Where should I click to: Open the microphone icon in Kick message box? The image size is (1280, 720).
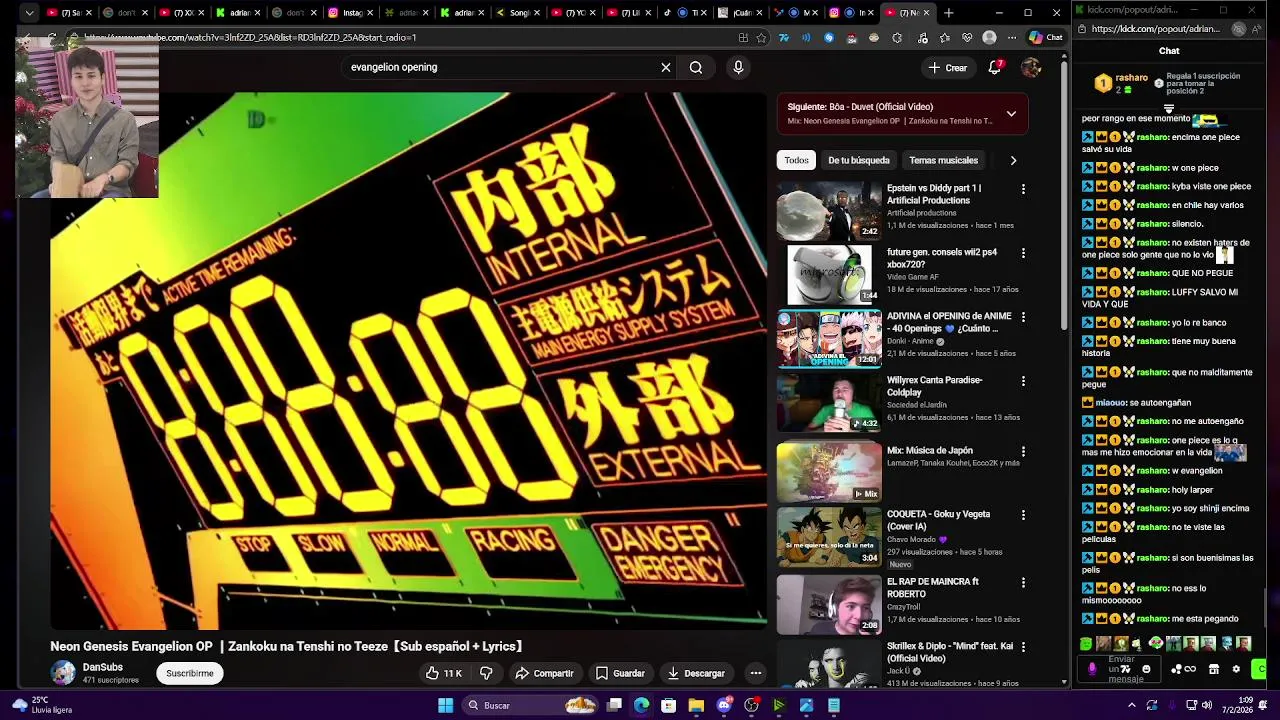tap(1092, 669)
